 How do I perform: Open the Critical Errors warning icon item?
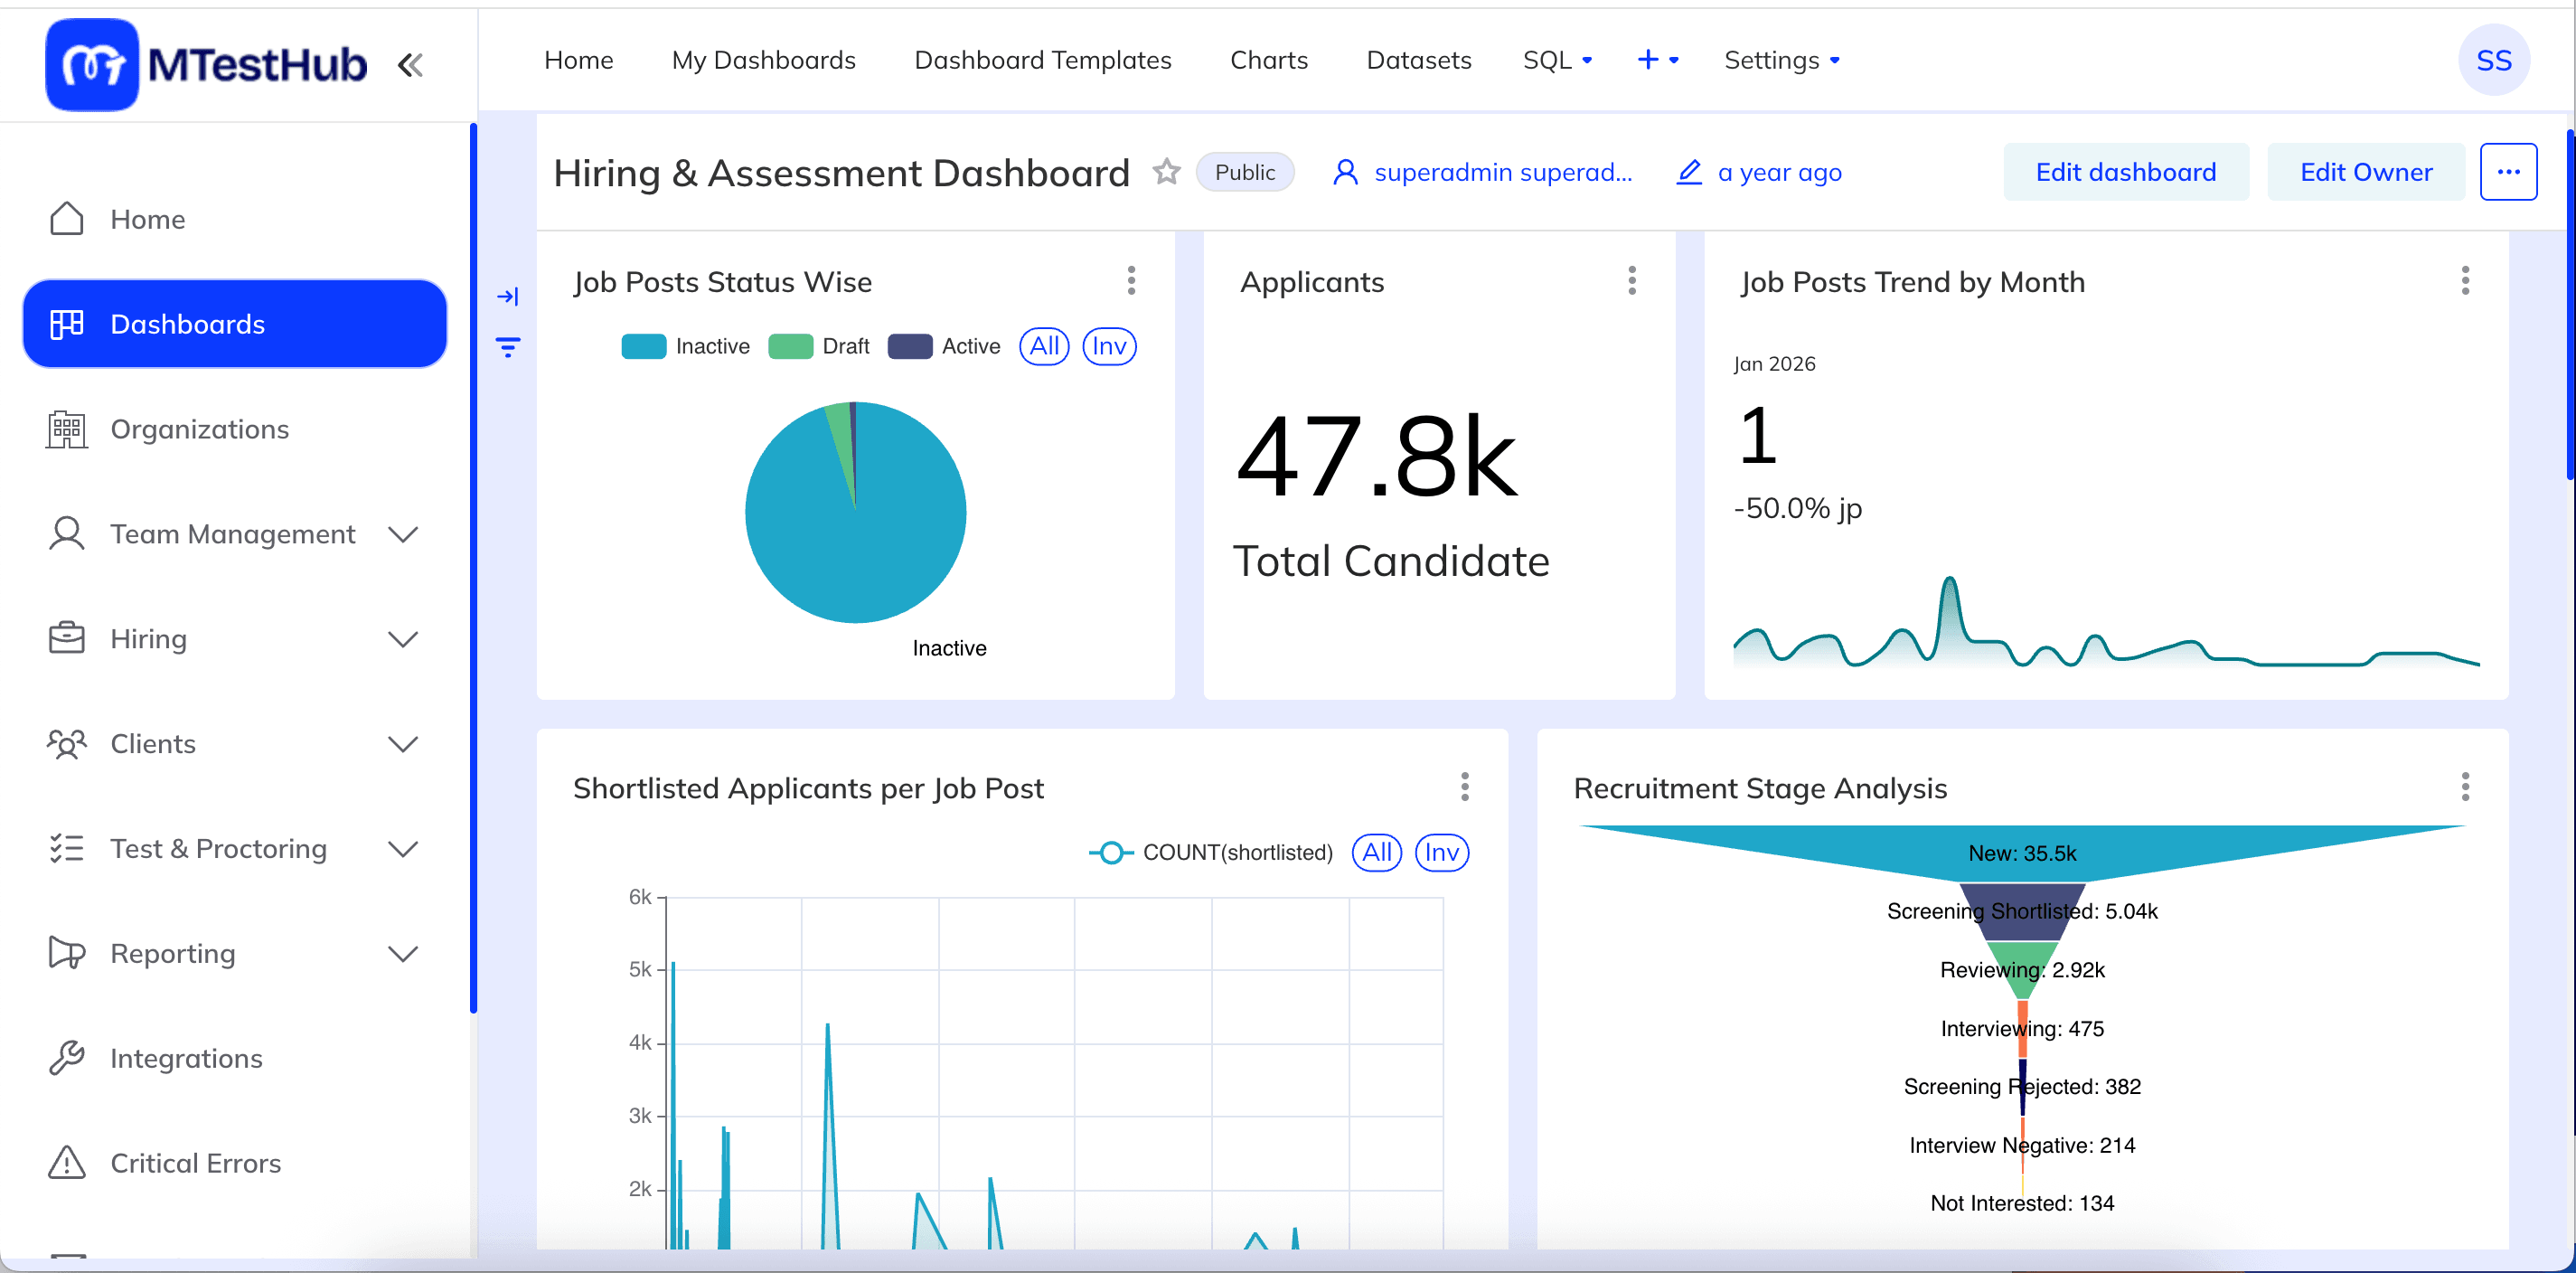tap(67, 1162)
